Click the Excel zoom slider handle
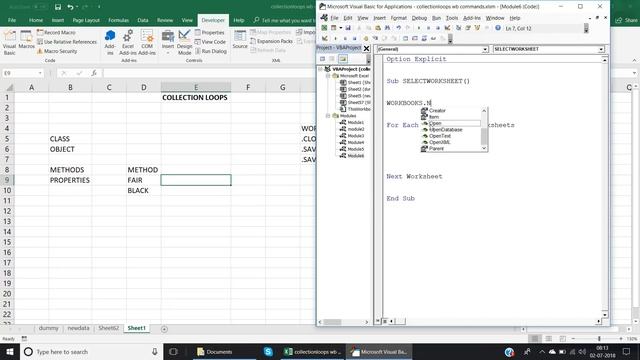The width and height of the screenshot is (640, 360). [x=599, y=339]
